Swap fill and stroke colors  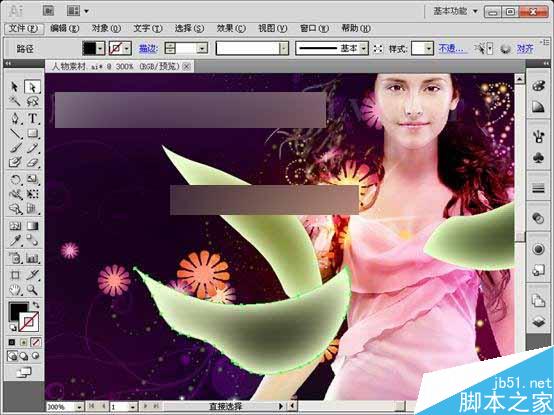[36, 304]
